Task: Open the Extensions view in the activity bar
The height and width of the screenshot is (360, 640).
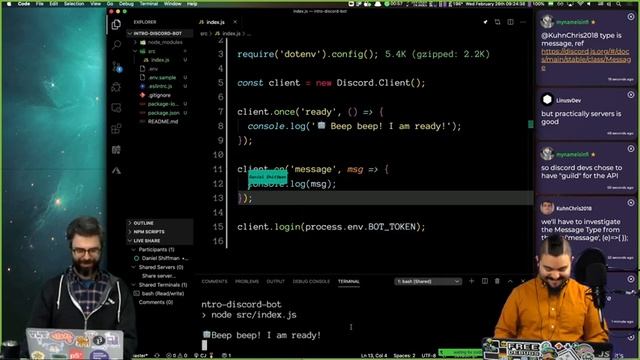Action: point(116,129)
